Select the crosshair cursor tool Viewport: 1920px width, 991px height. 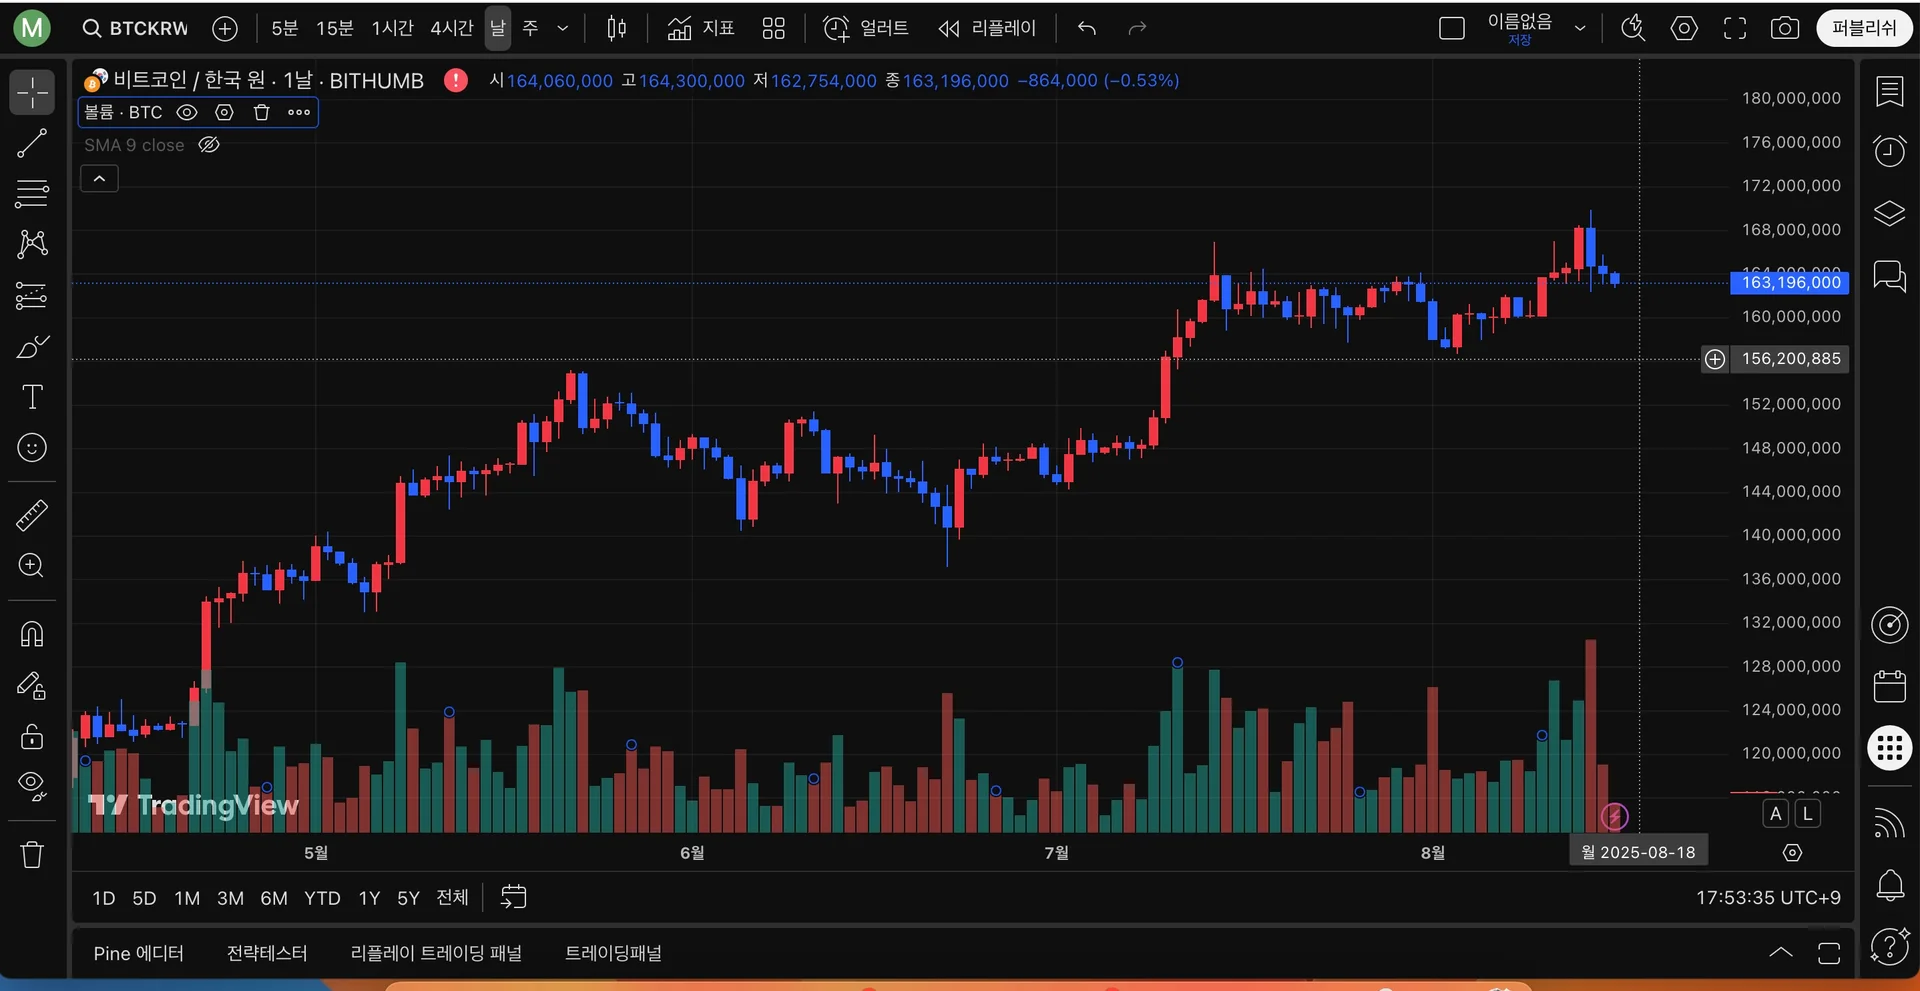point(32,92)
